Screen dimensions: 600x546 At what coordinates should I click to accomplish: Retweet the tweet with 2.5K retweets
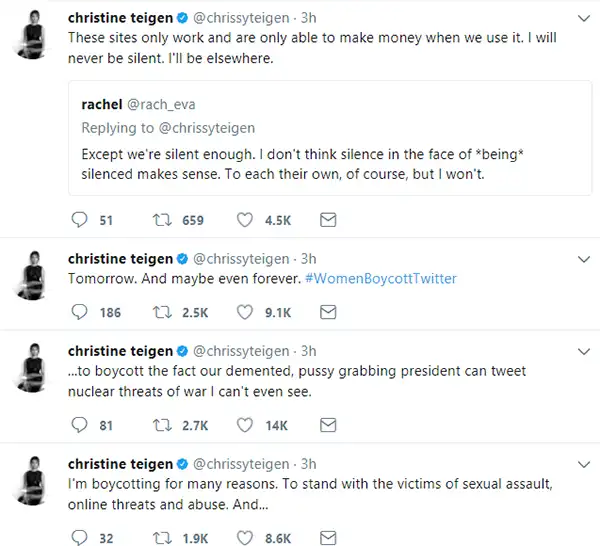point(162,312)
